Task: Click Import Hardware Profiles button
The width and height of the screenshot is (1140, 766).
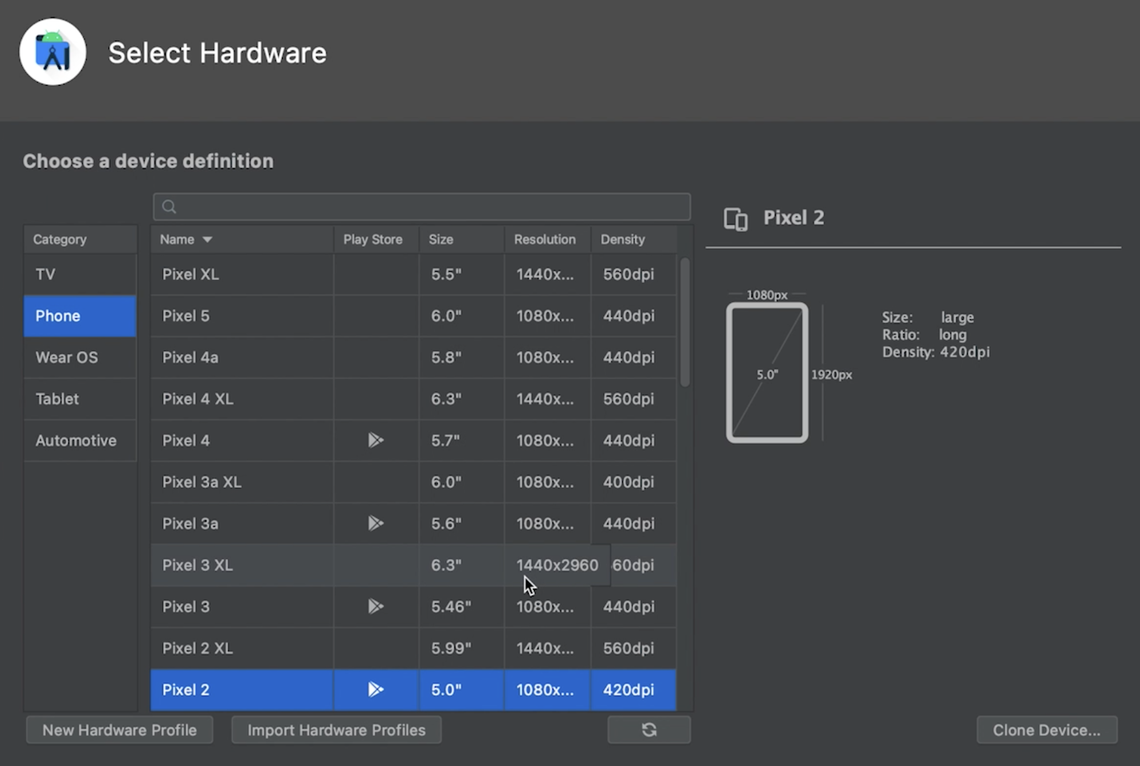Action: coord(337,730)
